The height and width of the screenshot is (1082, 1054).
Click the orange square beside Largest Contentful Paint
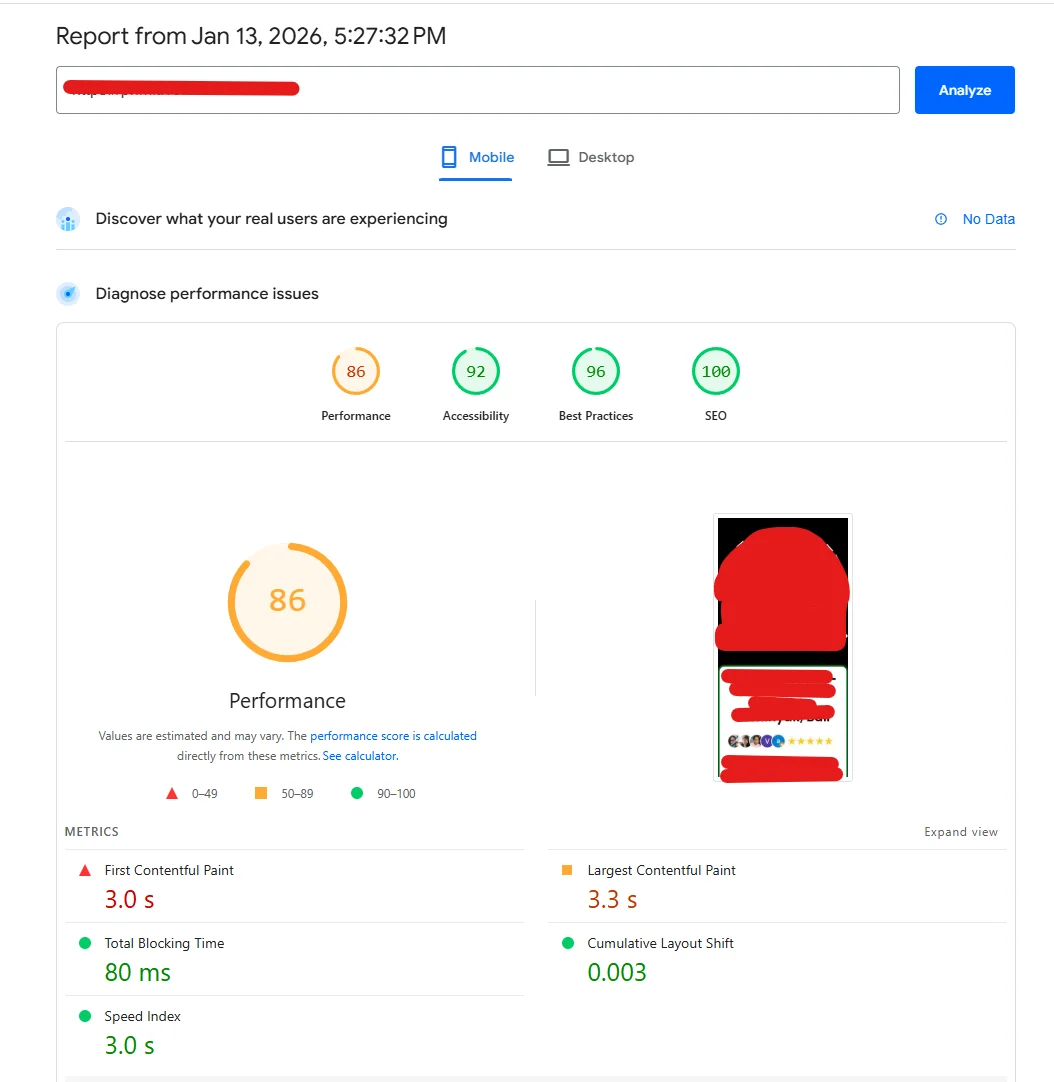[x=569, y=870]
